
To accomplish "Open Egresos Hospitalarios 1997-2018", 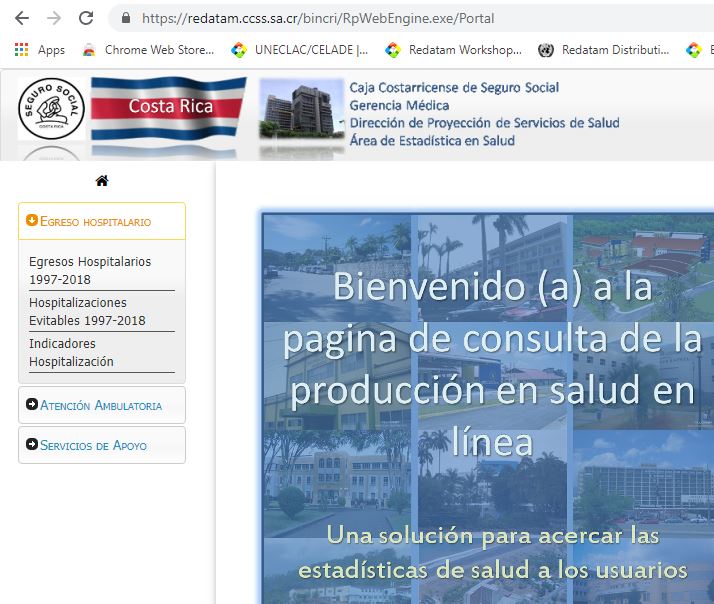I will [90, 270].
